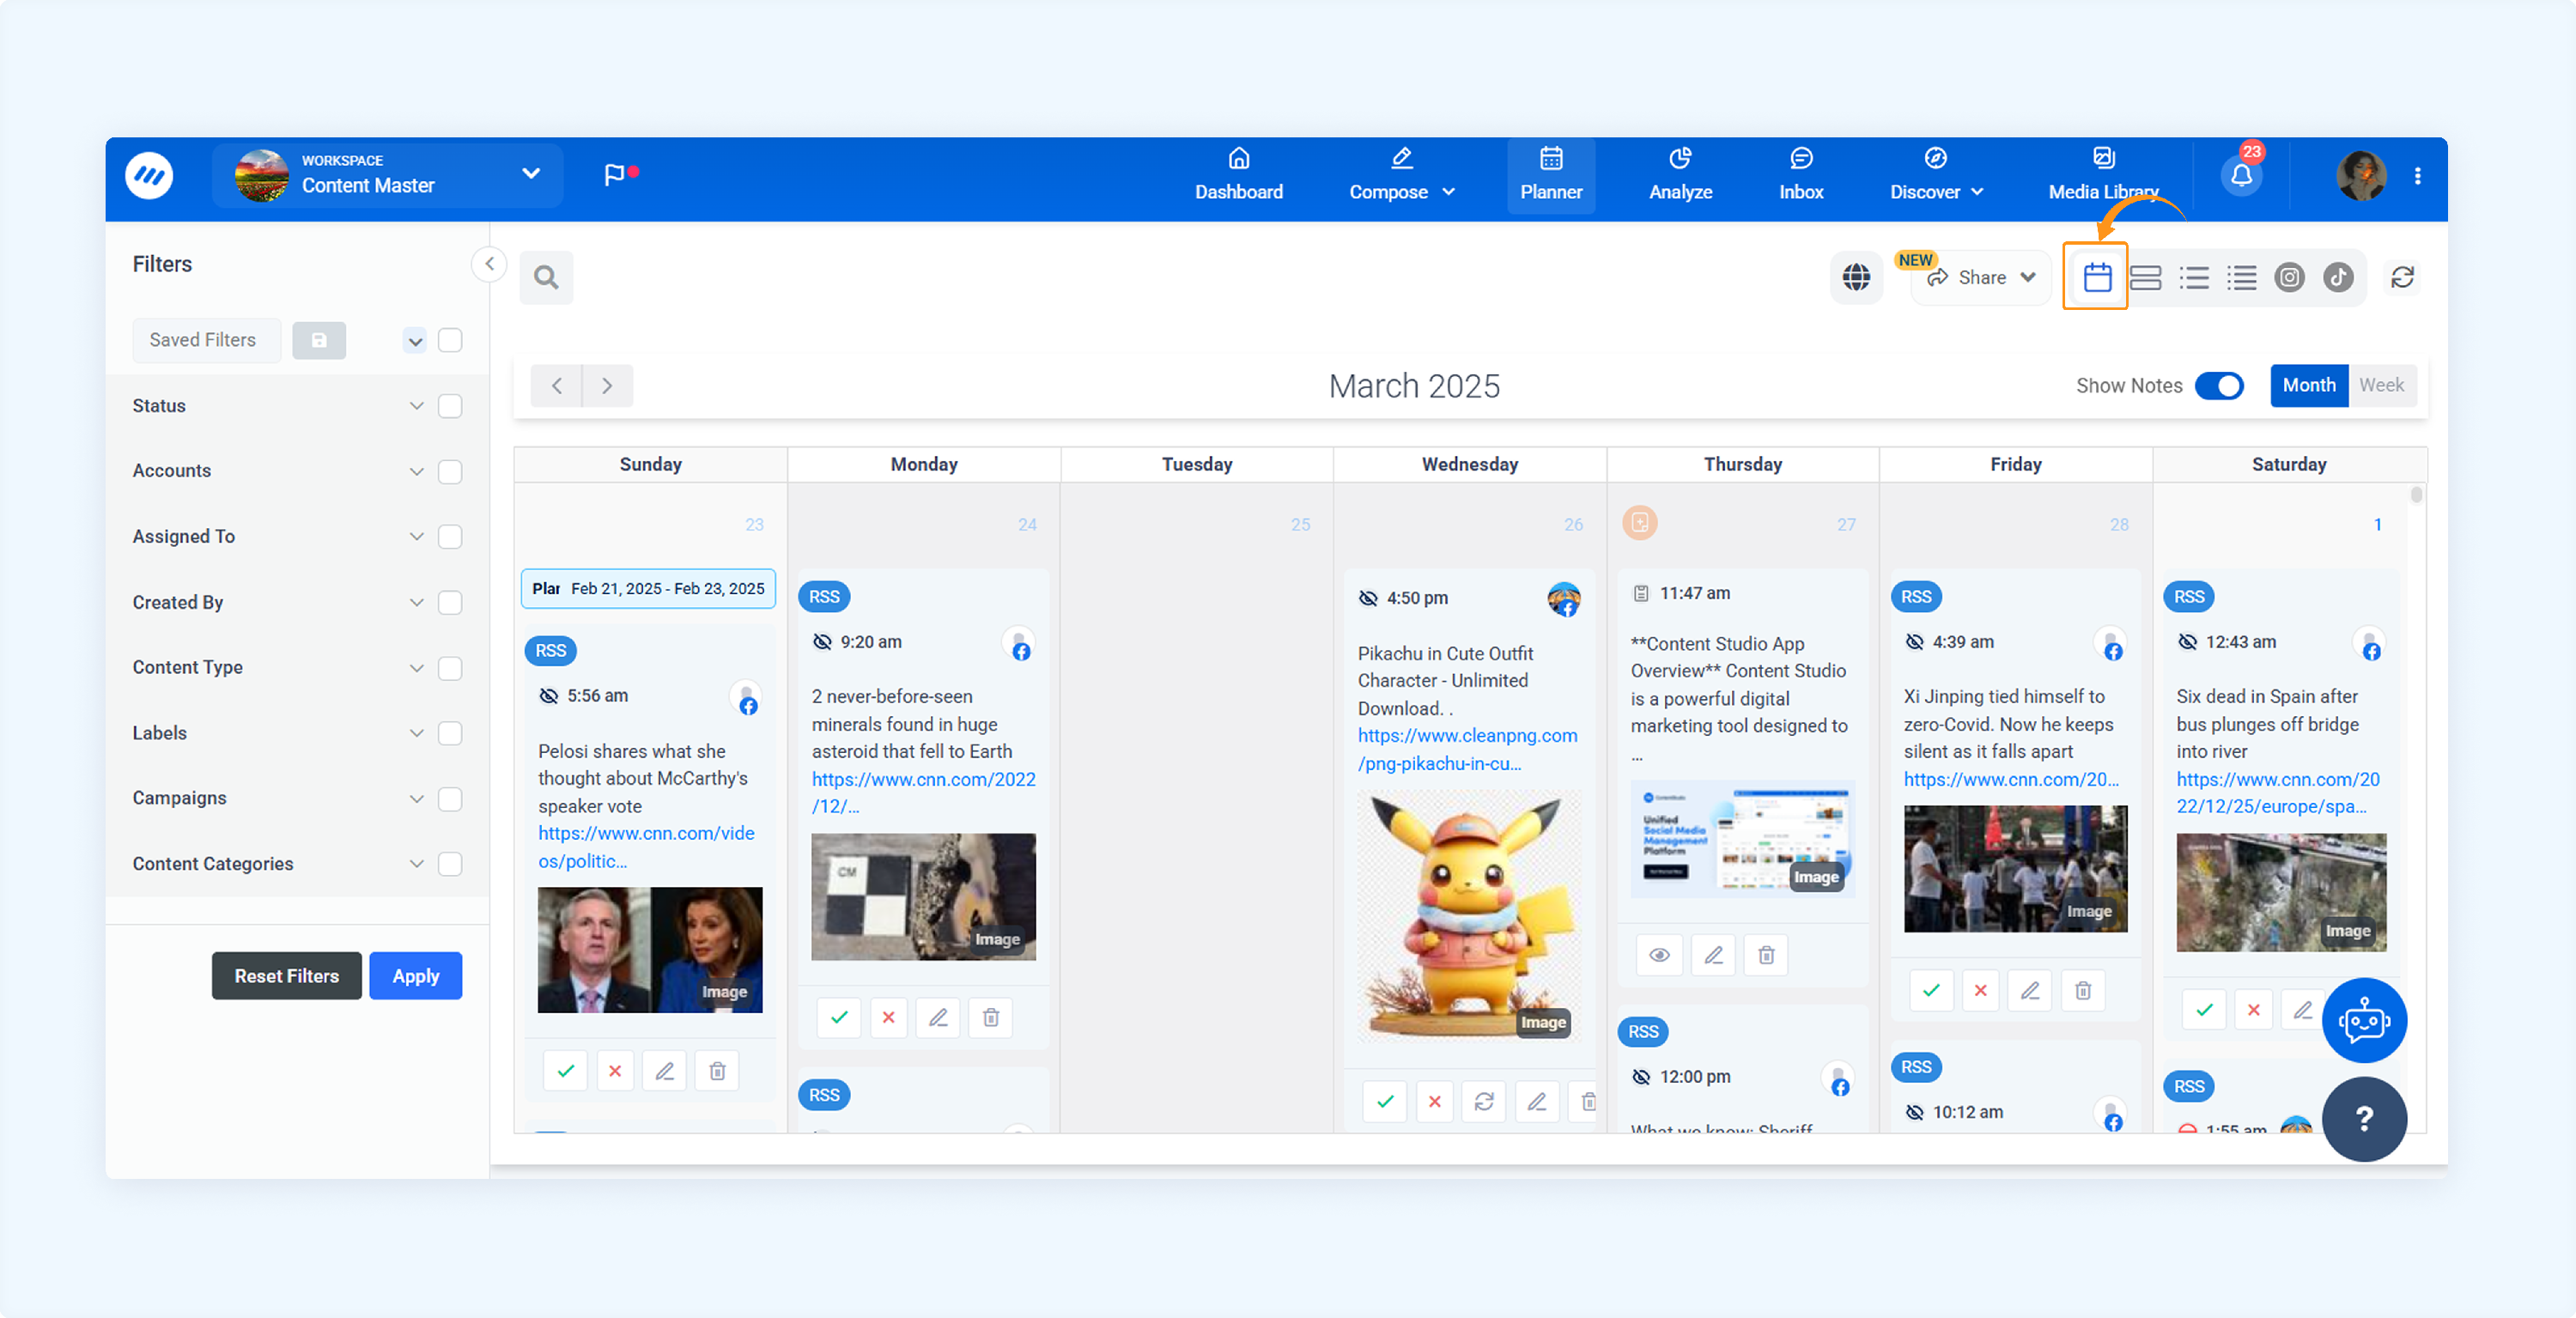Image resolution: width=2576 pixels, height=1318 pixels.
Task: Click the Saved Filters field
Action: pyautogui.click(x=206, y=340)
